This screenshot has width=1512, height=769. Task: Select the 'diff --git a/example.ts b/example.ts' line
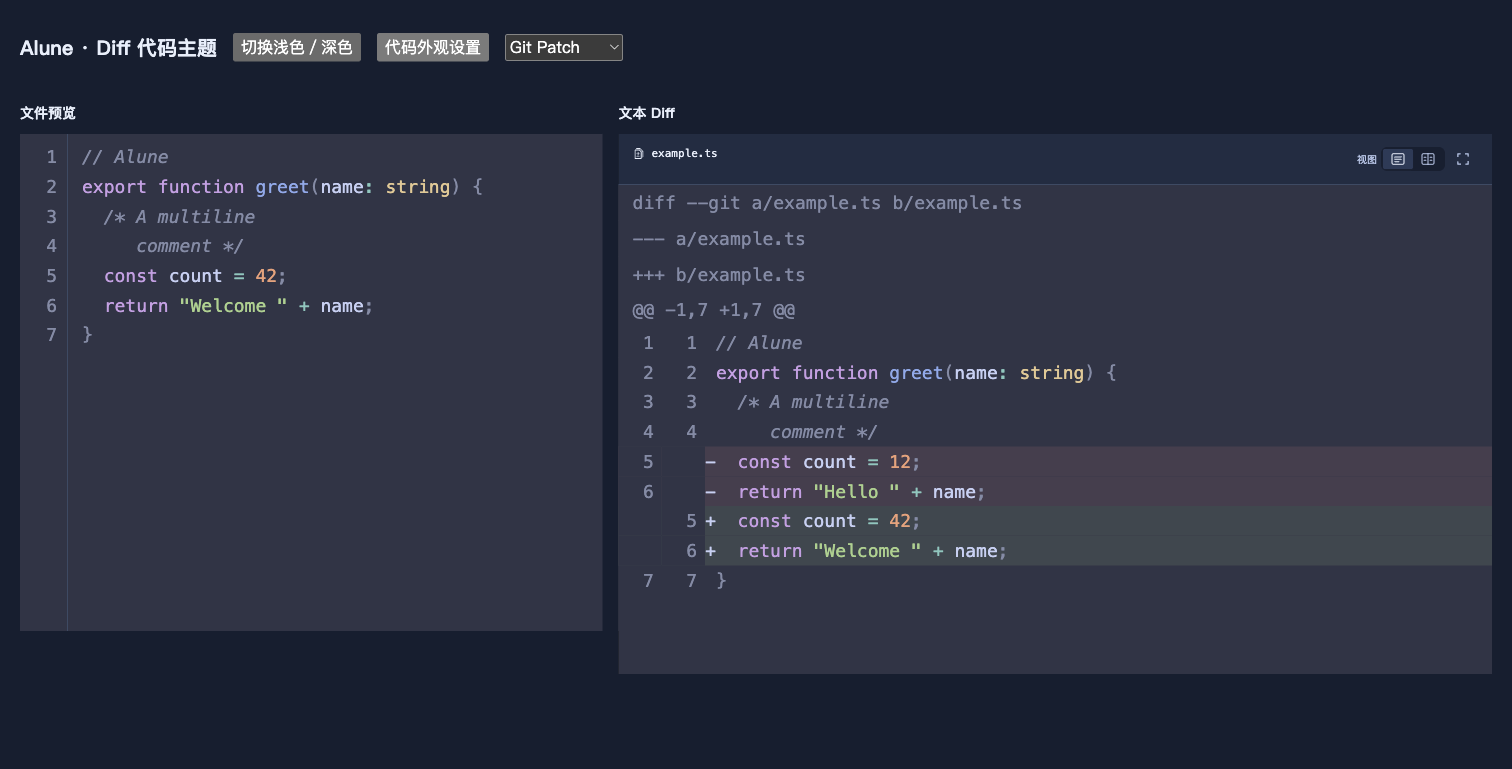pyautogui.click(x=827, y=203)
